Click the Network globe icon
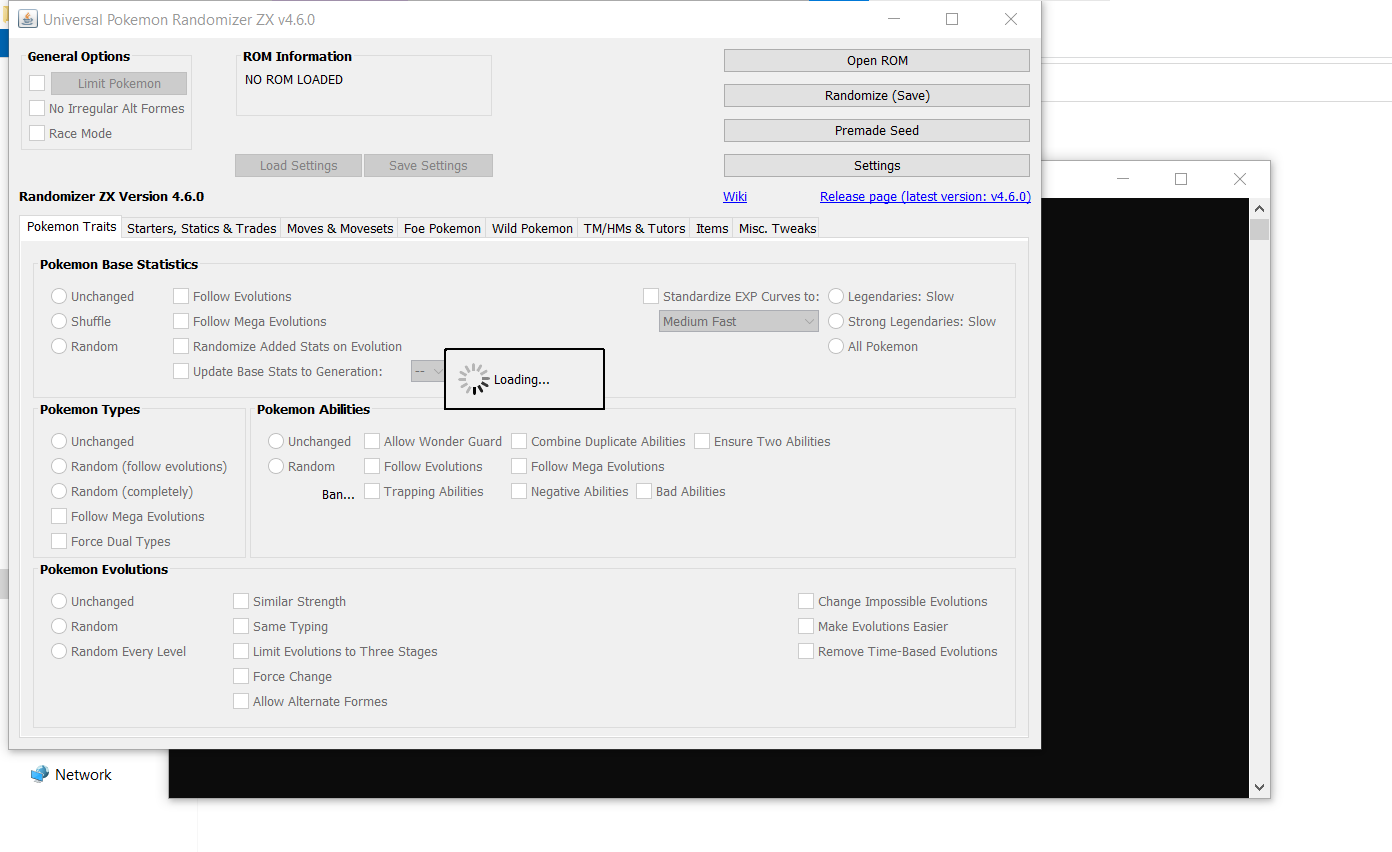The height and width of the screenshot is (852, 1392). [x=39, y=773]
